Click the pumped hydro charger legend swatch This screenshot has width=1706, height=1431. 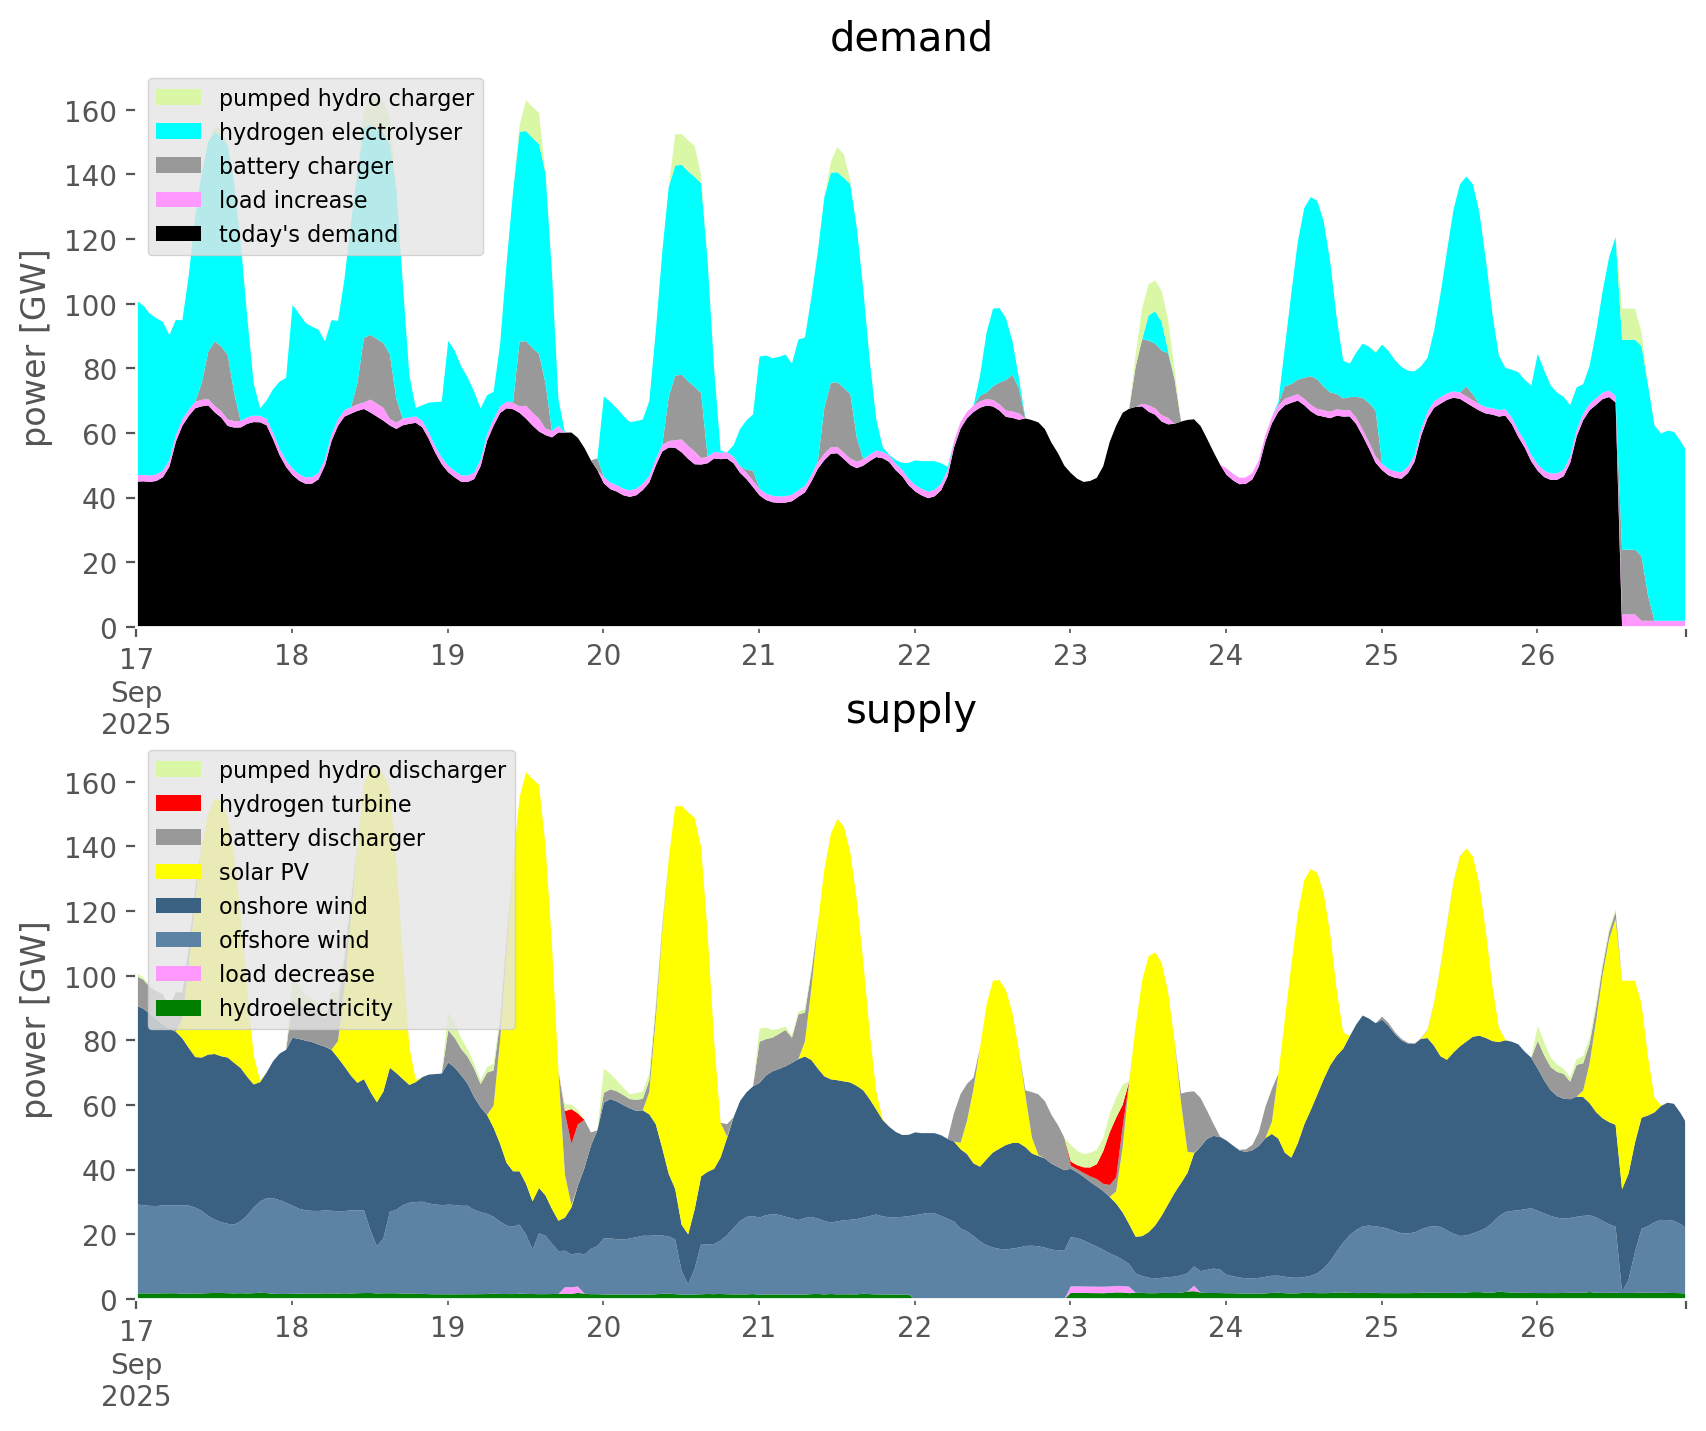tap(179, 98)
